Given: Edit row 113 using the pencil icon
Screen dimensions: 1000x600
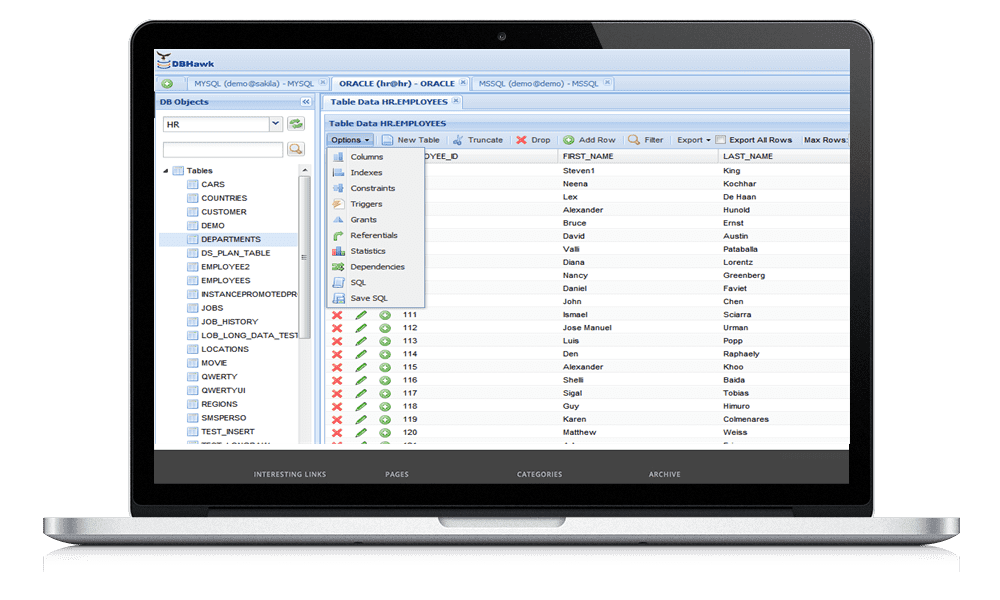Looking at the screenshot, I should click(x=361, y=341).
